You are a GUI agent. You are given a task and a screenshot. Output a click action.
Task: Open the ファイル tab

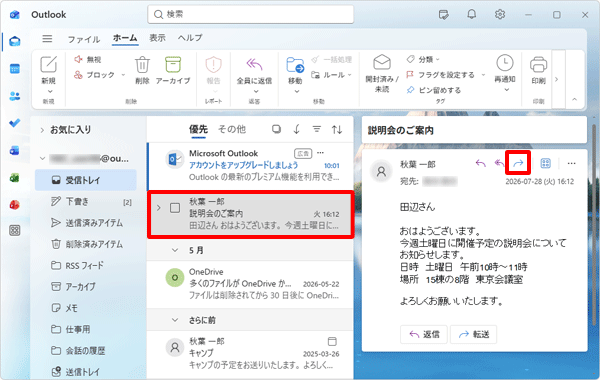click(84, 39)
